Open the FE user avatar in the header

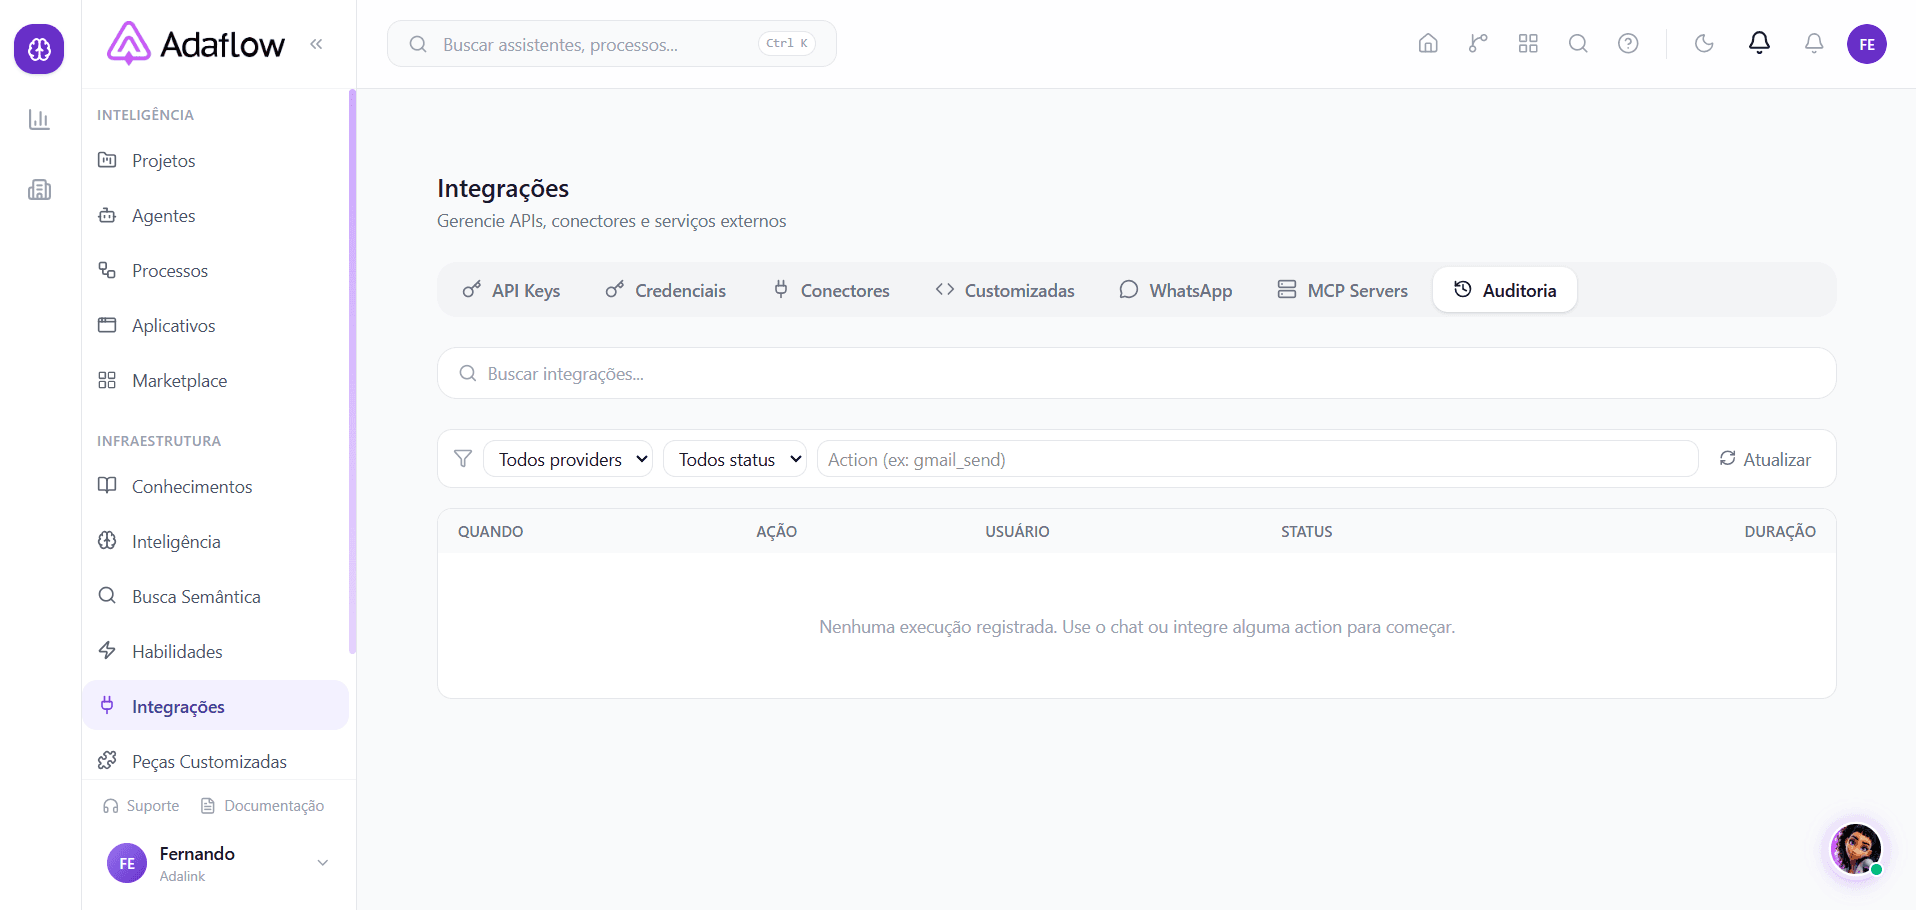click(x=1867, y=44)
